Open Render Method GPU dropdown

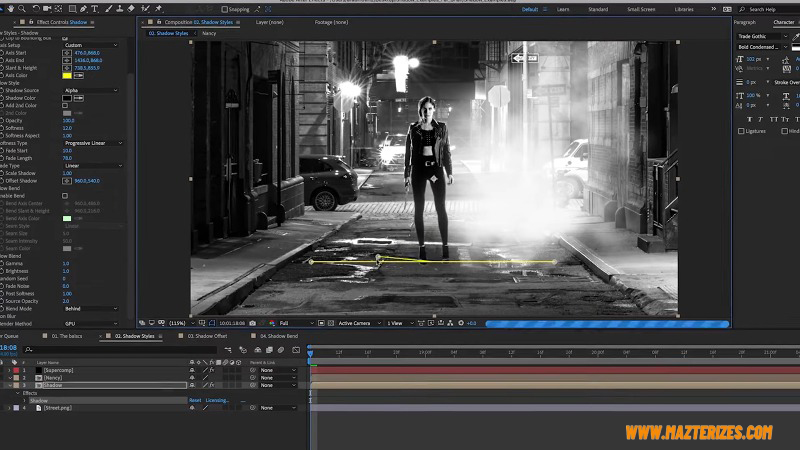click(91, 324)
